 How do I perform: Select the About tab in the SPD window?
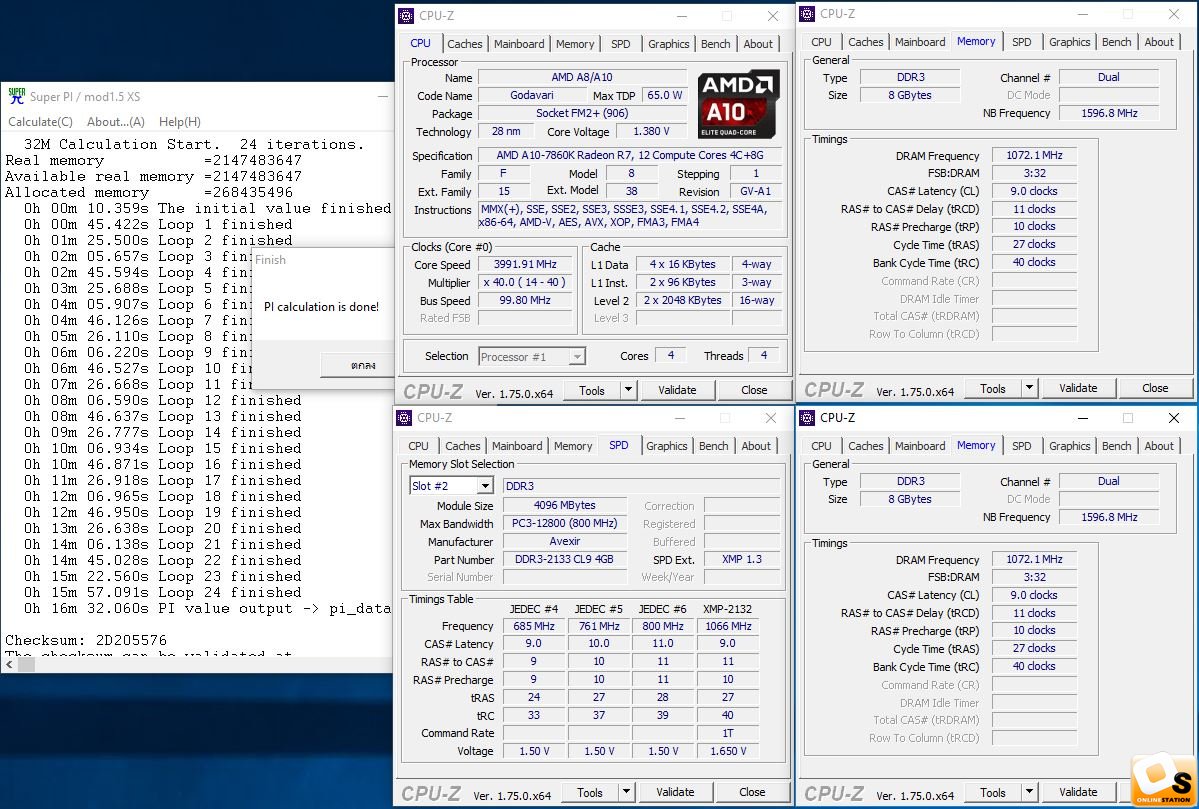(756, 446)
